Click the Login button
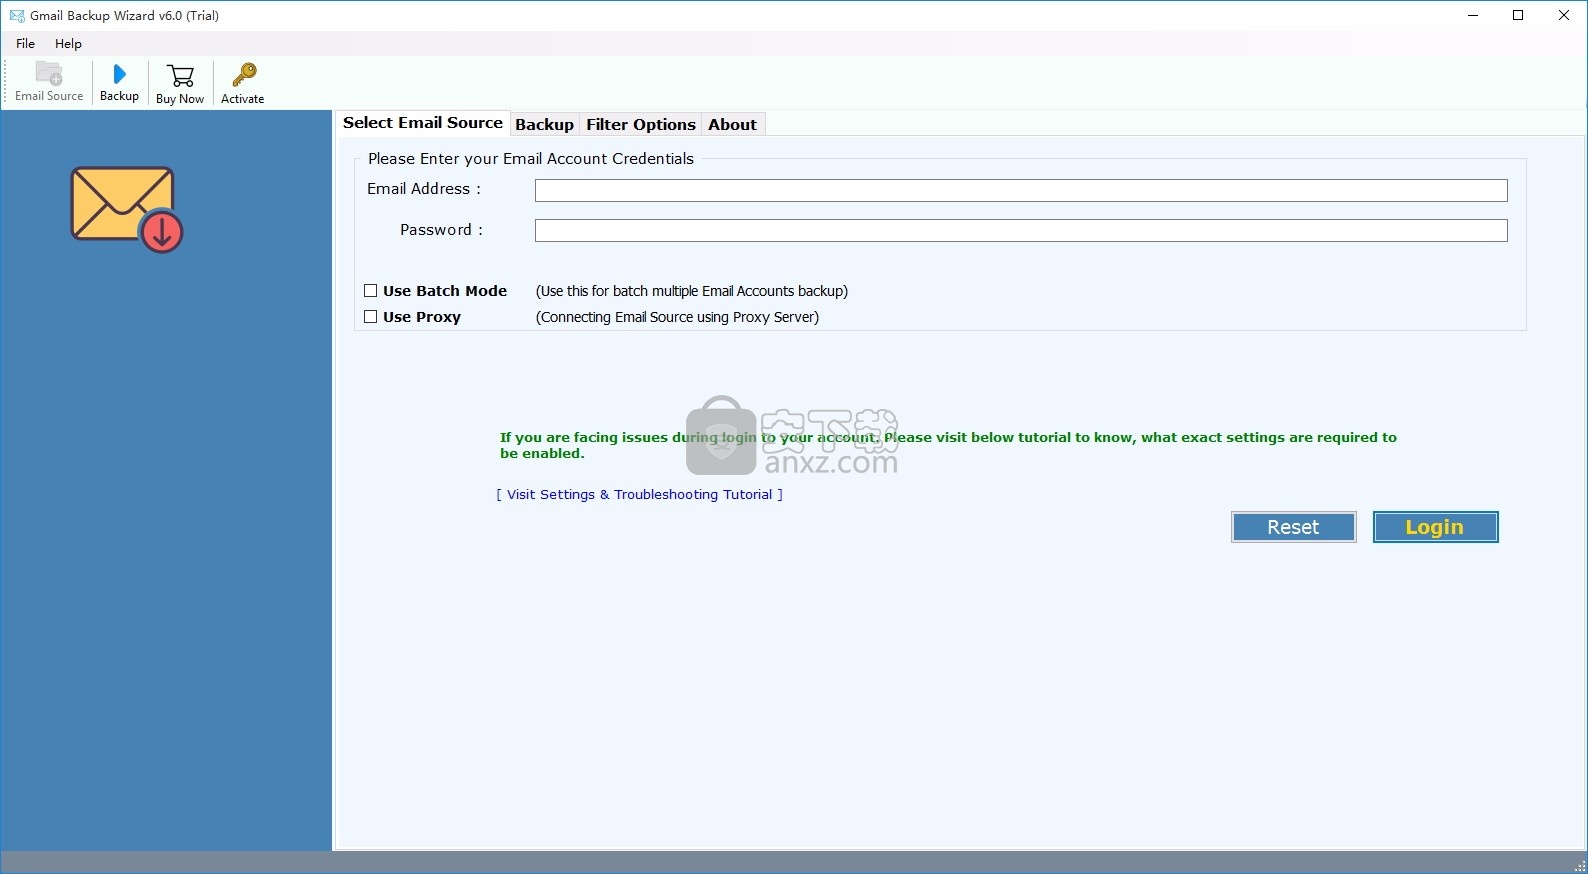This screenshot has height=874, width=1588. pos(1436,527)
